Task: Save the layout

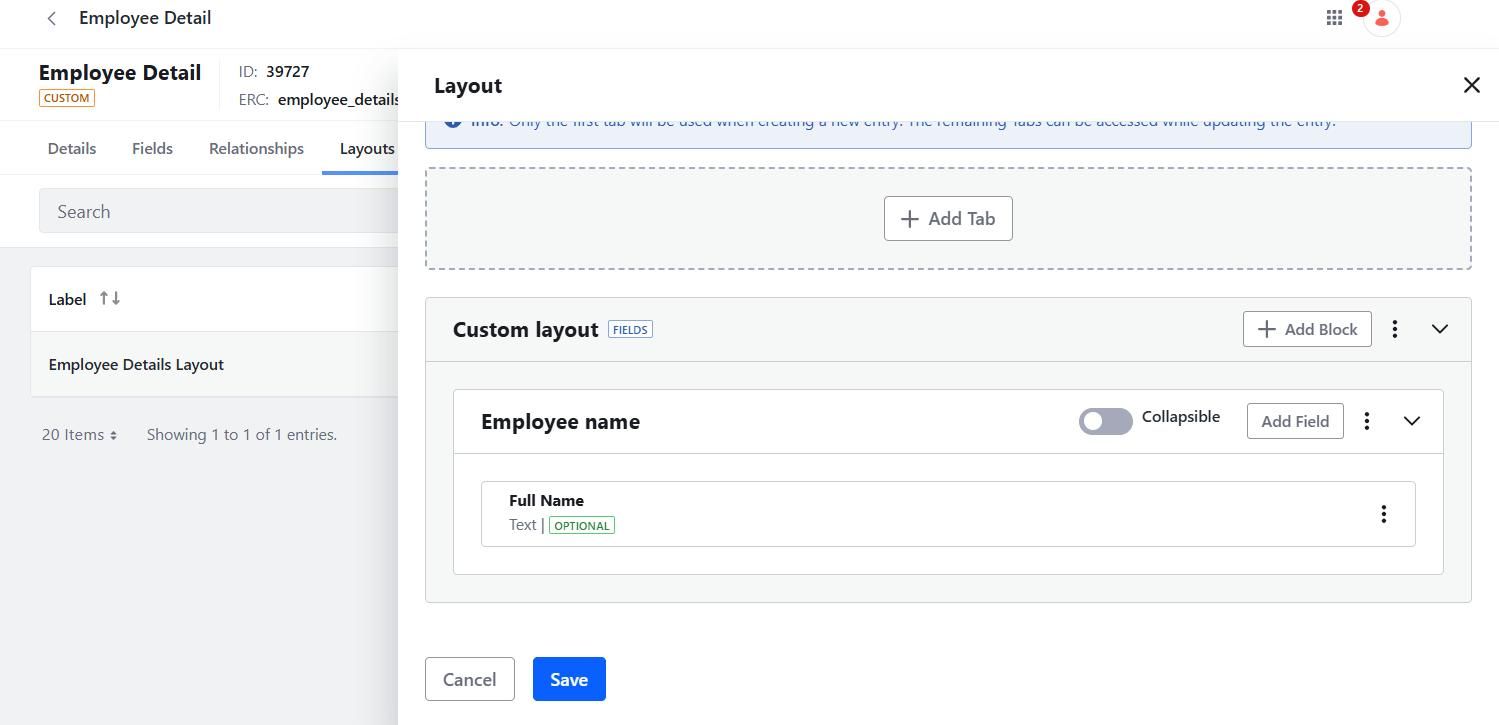Action: coord(569,679)
